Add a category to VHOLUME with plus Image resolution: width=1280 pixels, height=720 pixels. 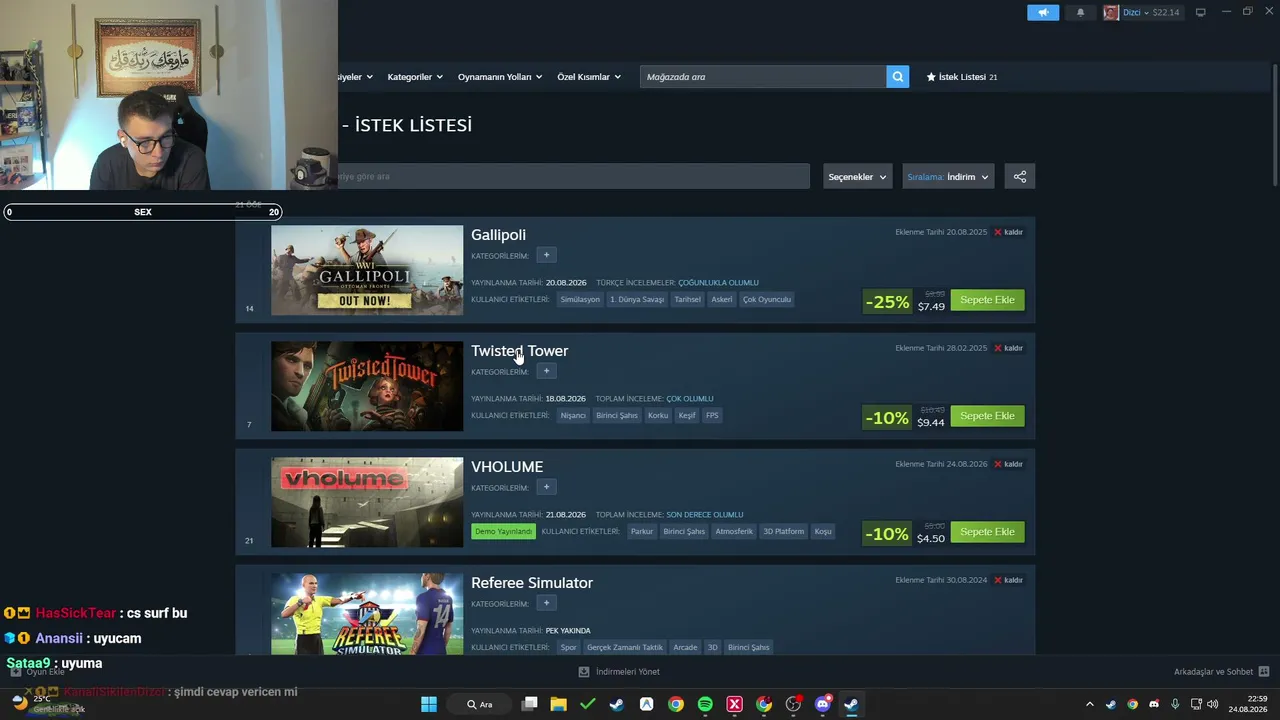click(546, 487)
